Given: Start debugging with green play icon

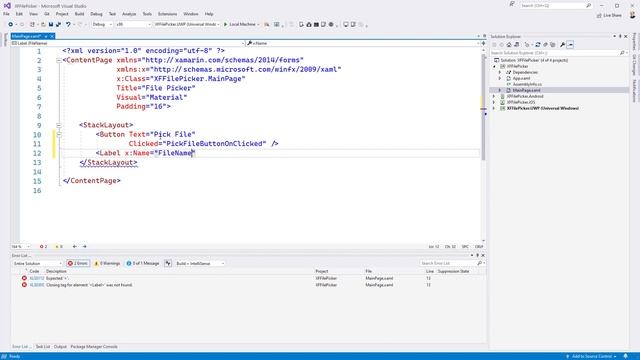Looking at the screenshot, I should pos(225,24).
